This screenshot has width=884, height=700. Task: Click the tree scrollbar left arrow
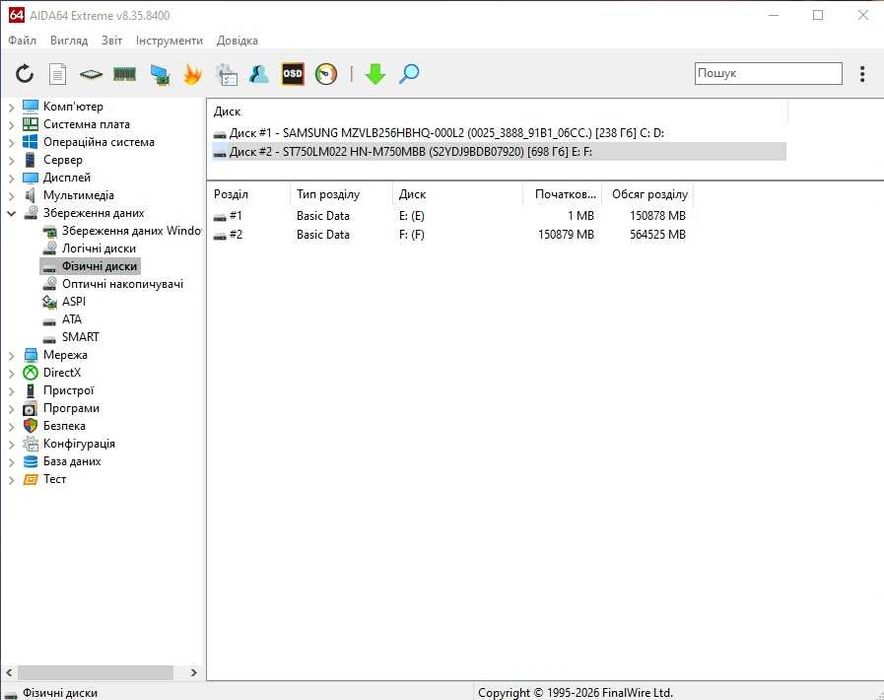[9, 672]
